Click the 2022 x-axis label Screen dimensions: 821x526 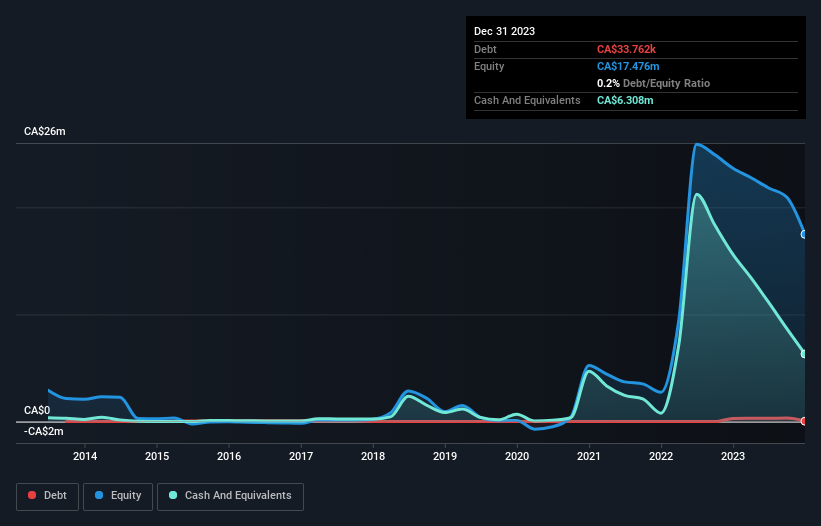(x=661, y=456)
